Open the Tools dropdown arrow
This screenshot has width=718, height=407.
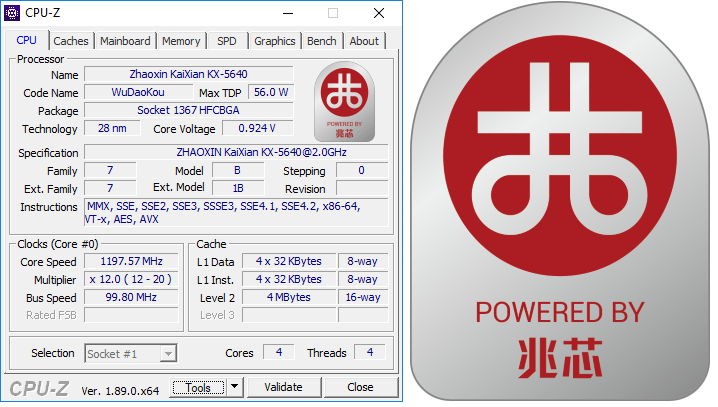click(234, 387)
